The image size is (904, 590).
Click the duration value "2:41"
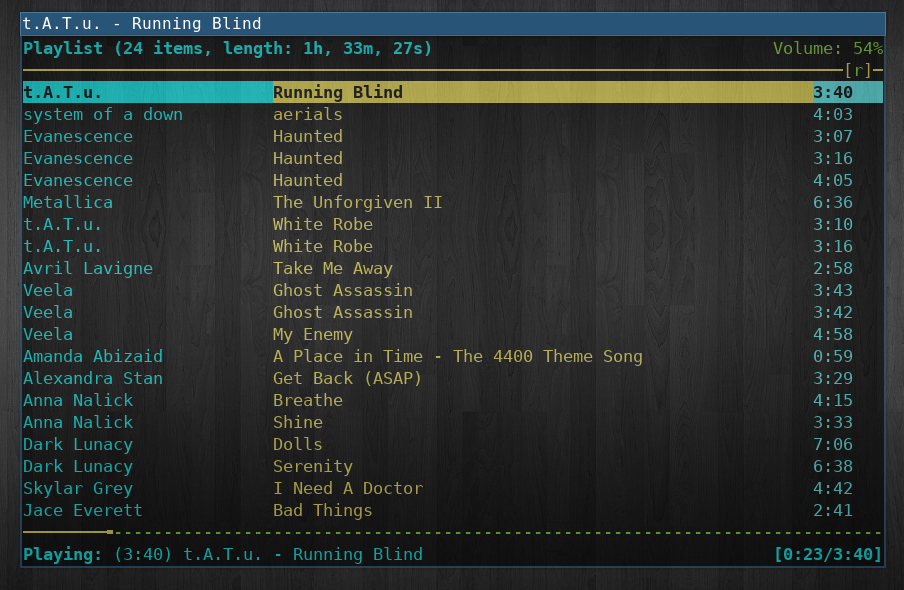pos(833,510)
